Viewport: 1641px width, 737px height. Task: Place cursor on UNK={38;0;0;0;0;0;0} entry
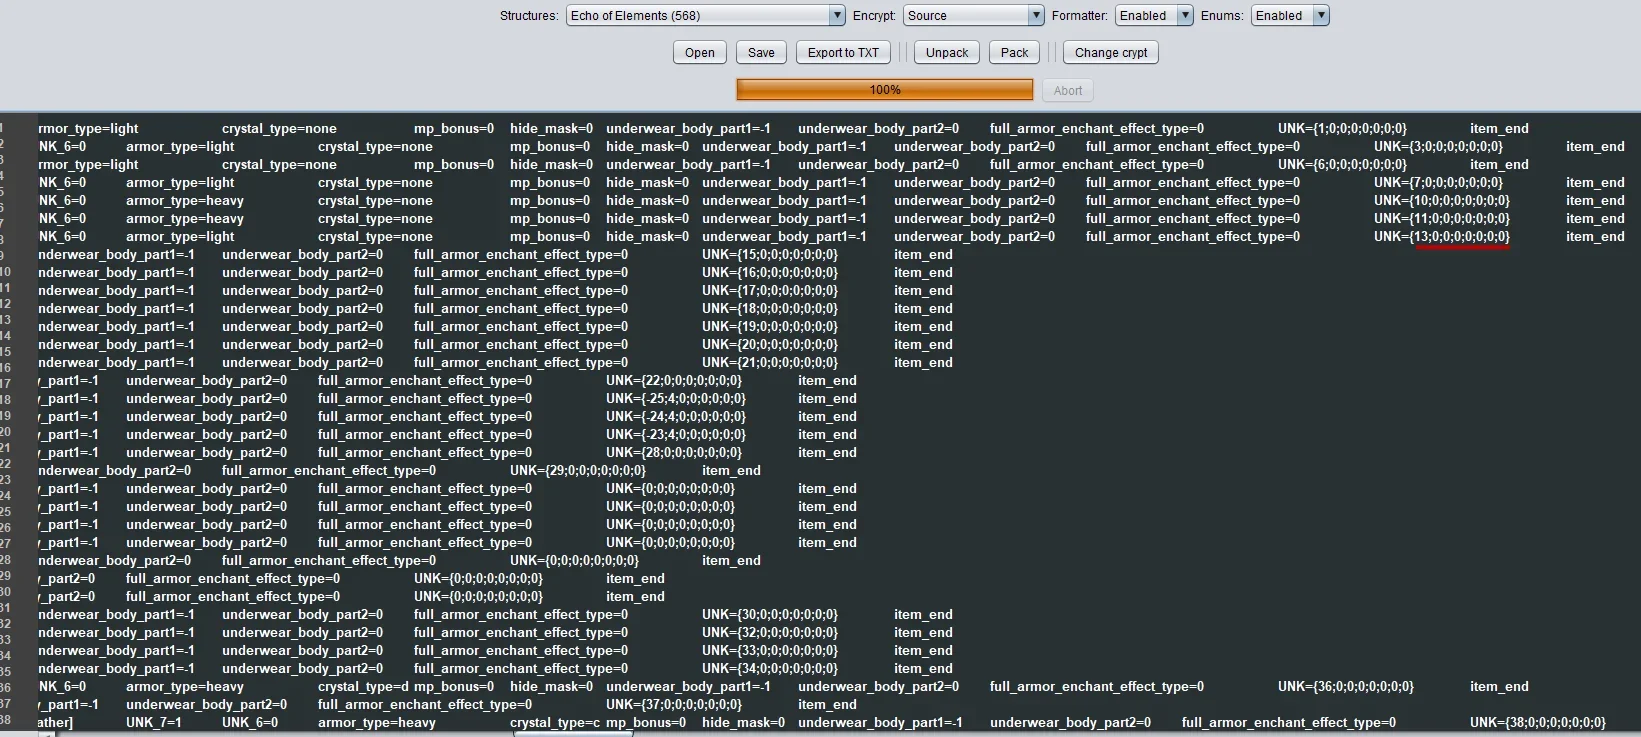pos(1538,723)
